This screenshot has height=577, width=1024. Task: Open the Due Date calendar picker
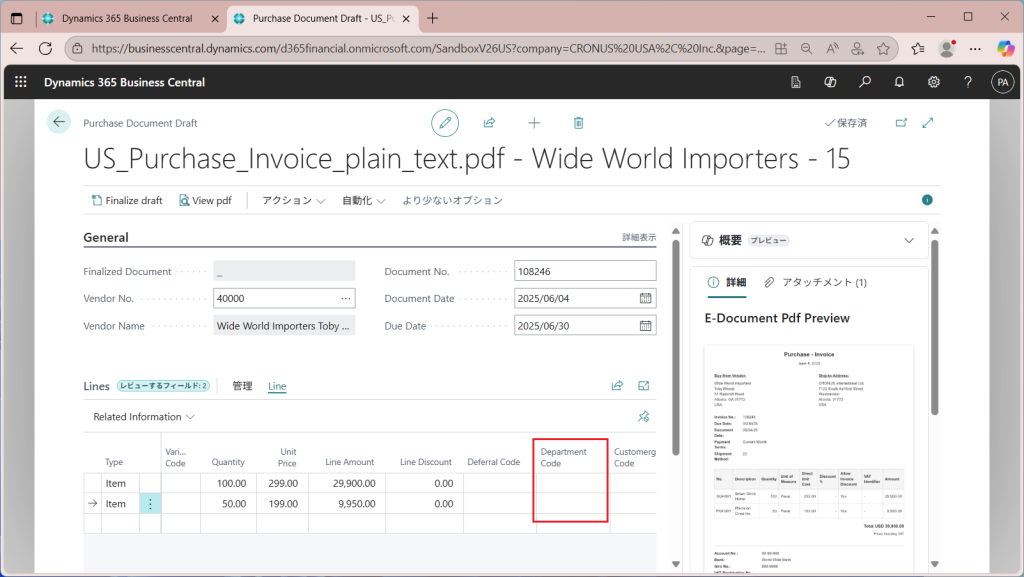pos(645,326)
